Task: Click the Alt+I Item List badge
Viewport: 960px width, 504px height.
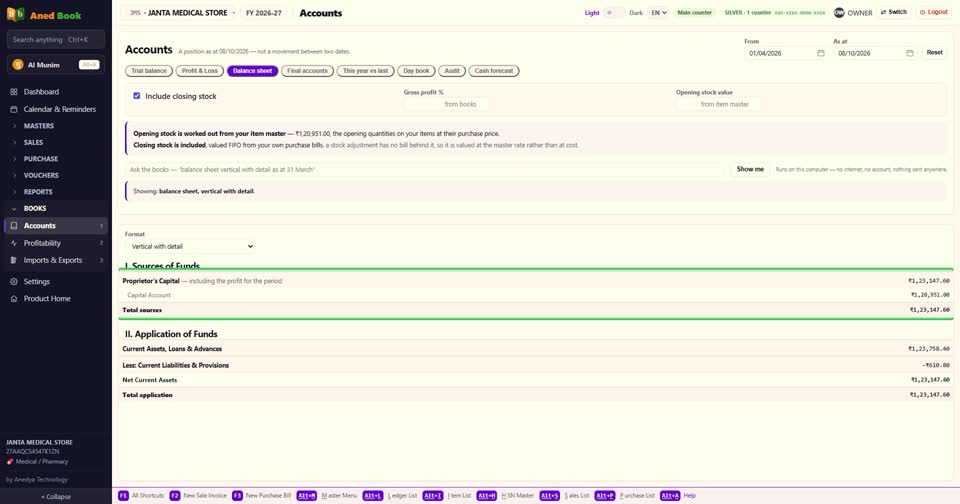Action: (433, 495)
